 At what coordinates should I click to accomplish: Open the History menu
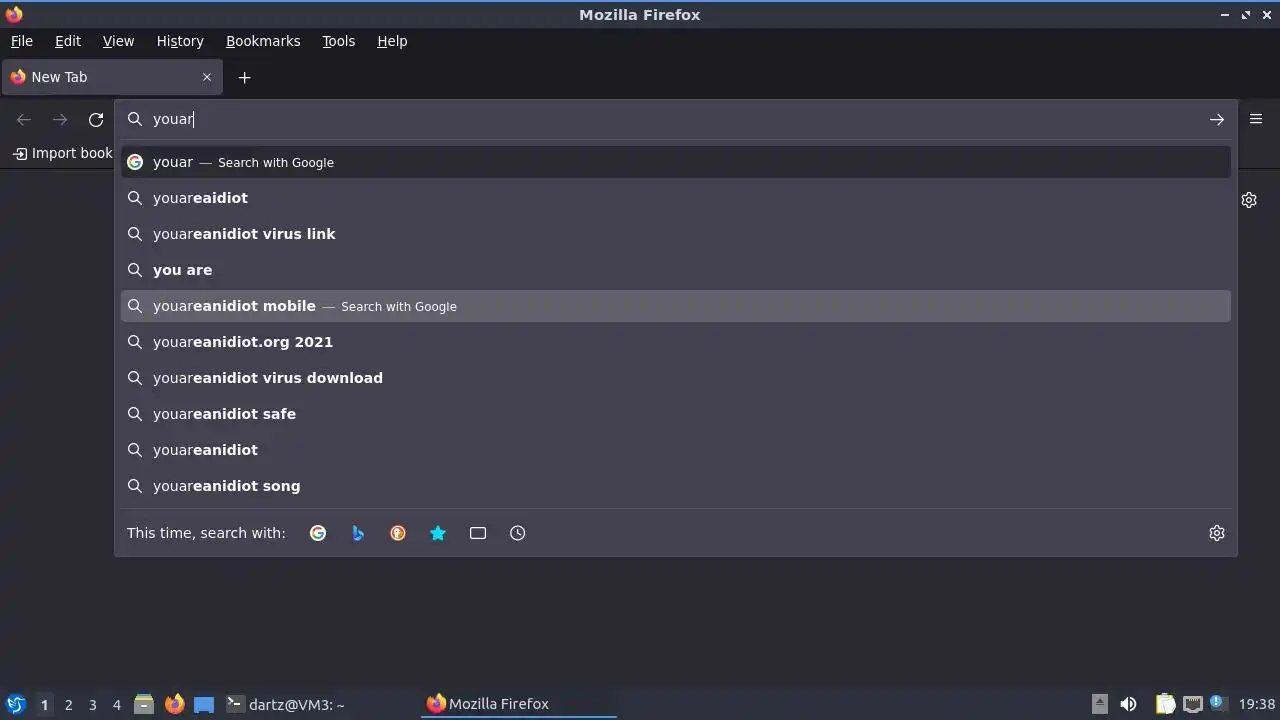coord(180,41)
